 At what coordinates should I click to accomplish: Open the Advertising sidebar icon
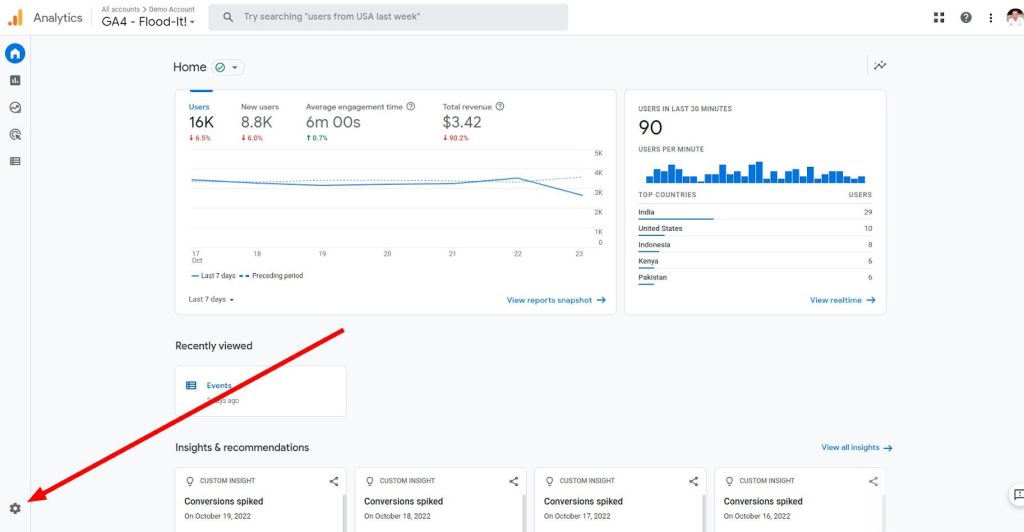click(x=15, y=134)
